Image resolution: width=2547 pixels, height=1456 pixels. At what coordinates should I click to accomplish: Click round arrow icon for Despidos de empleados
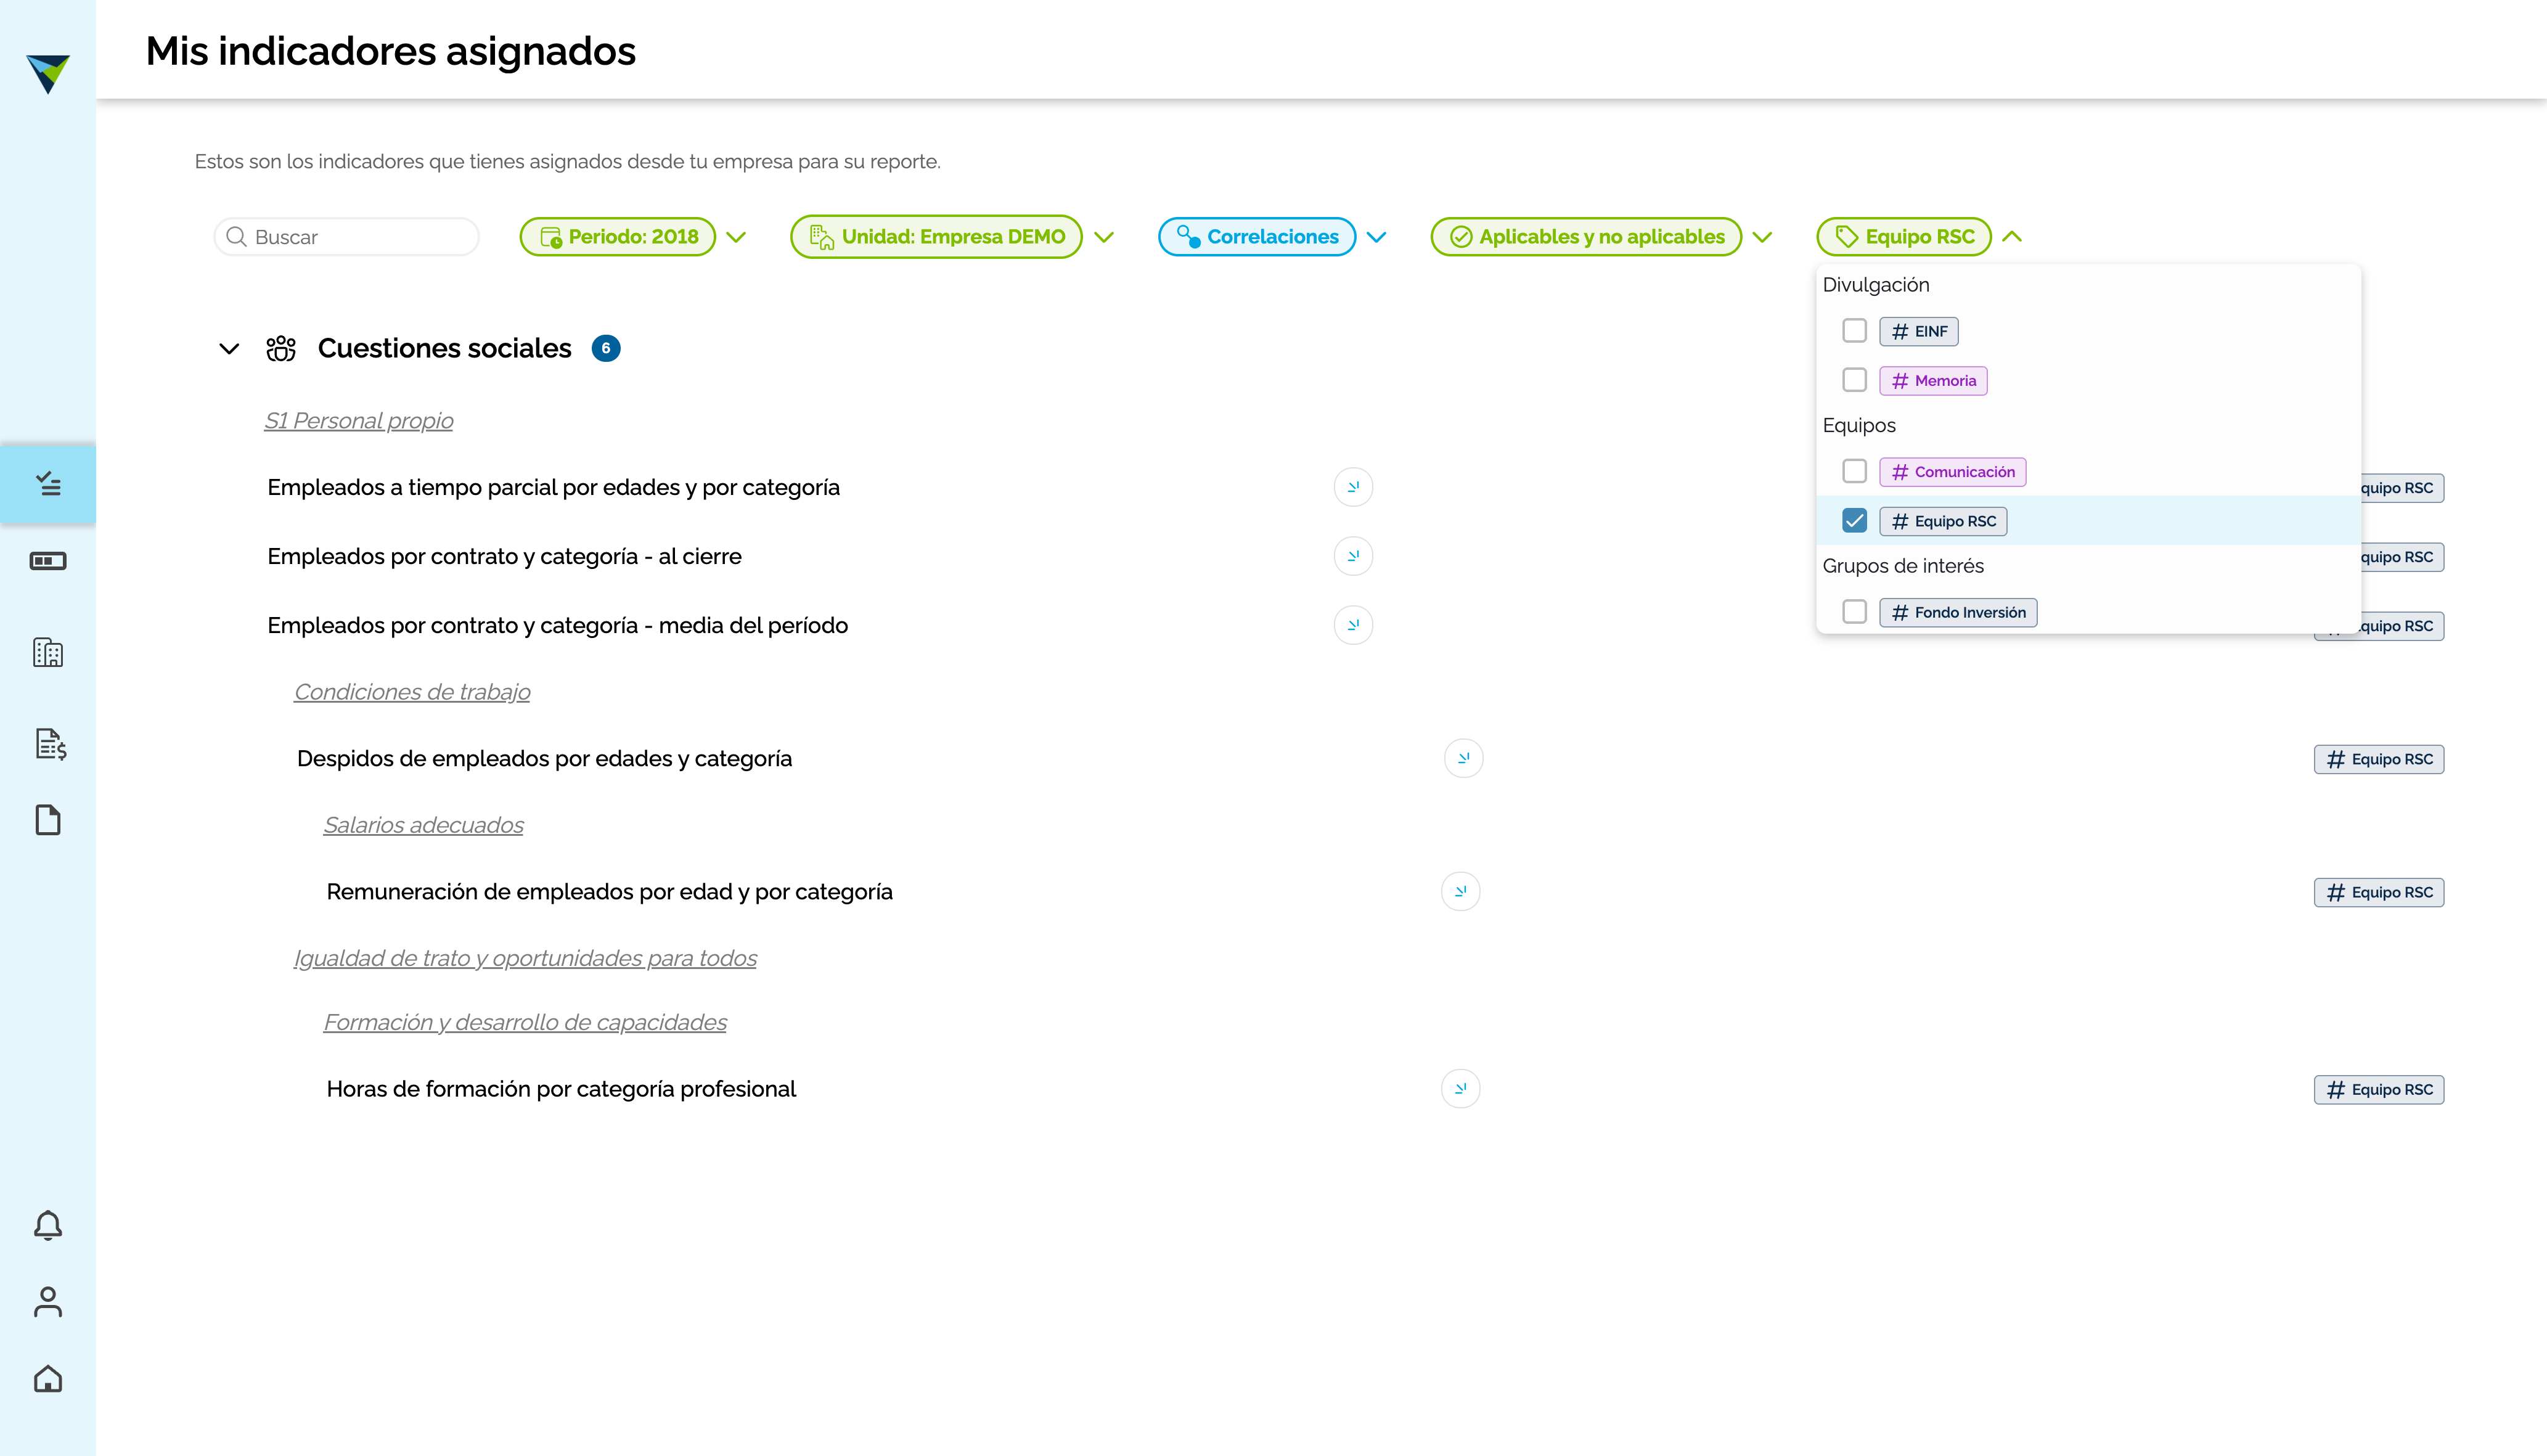pos(1463,758)
